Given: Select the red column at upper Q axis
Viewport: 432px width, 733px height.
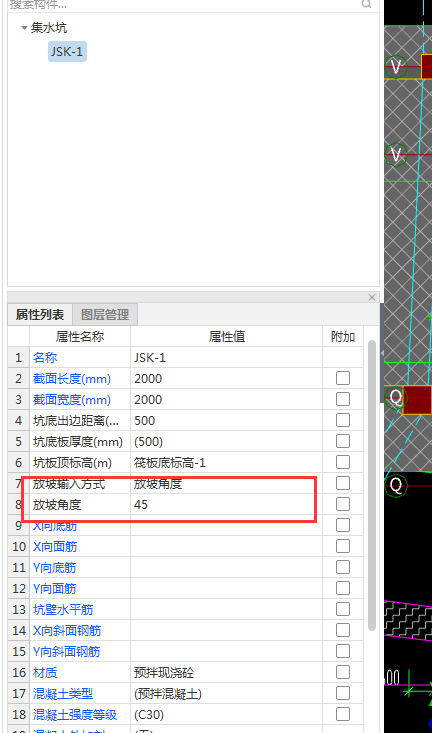Looking at the screenshot, I should point(417,400).
